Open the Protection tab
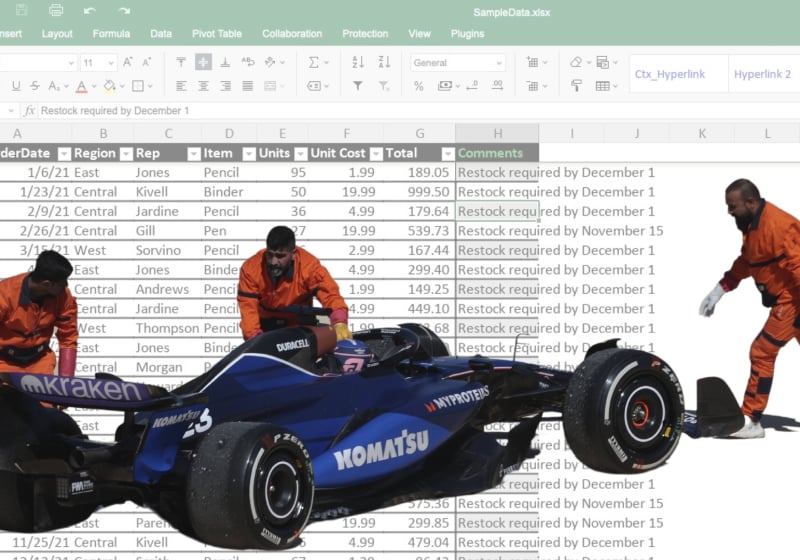The height and width of the screenshot is (560, 800). [x=365, y=34]
